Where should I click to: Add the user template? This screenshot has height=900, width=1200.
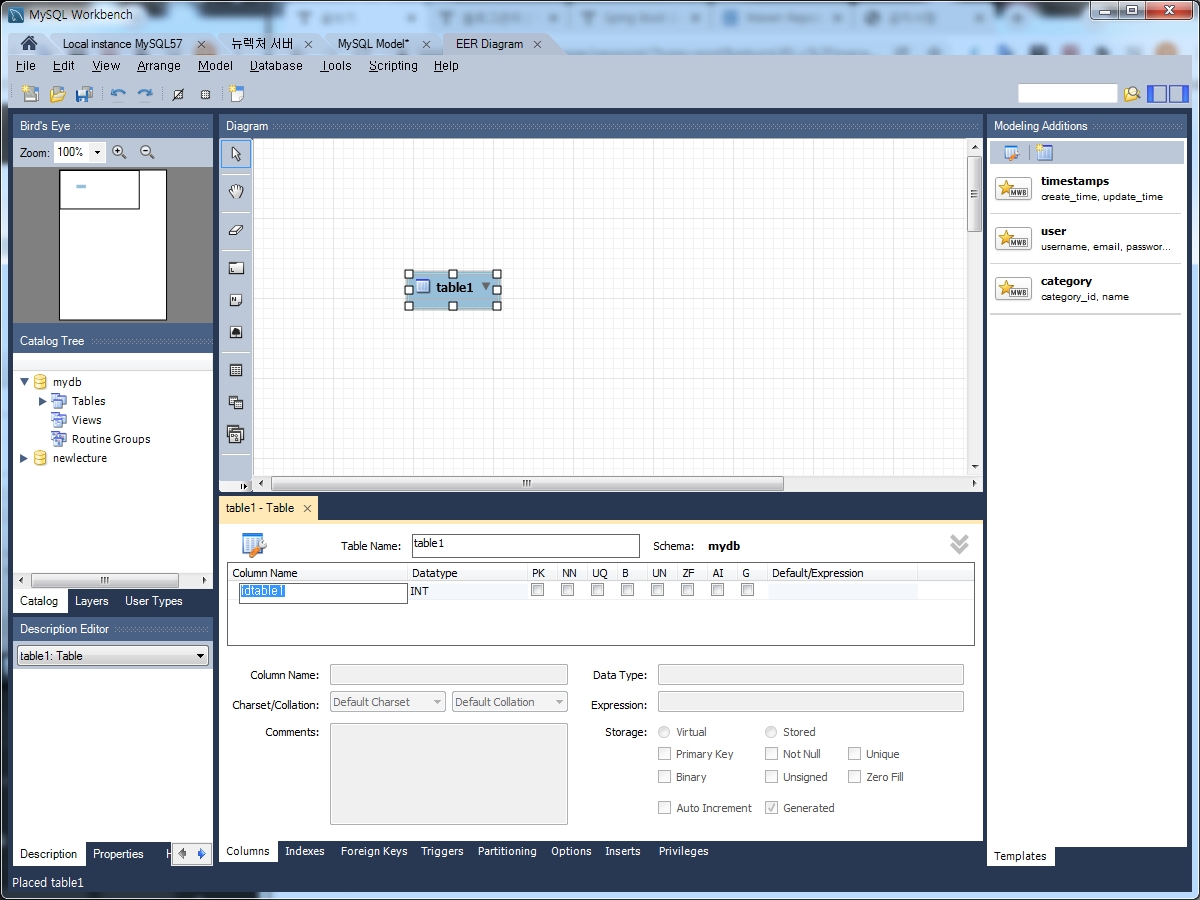1086,238
